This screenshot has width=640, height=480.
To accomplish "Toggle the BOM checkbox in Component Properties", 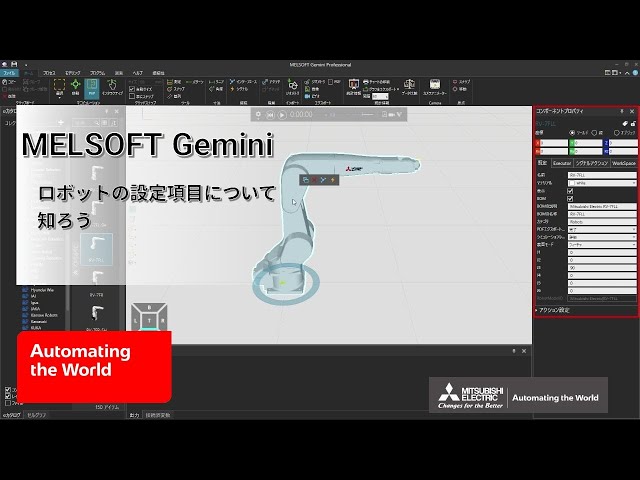I will 570,198.
